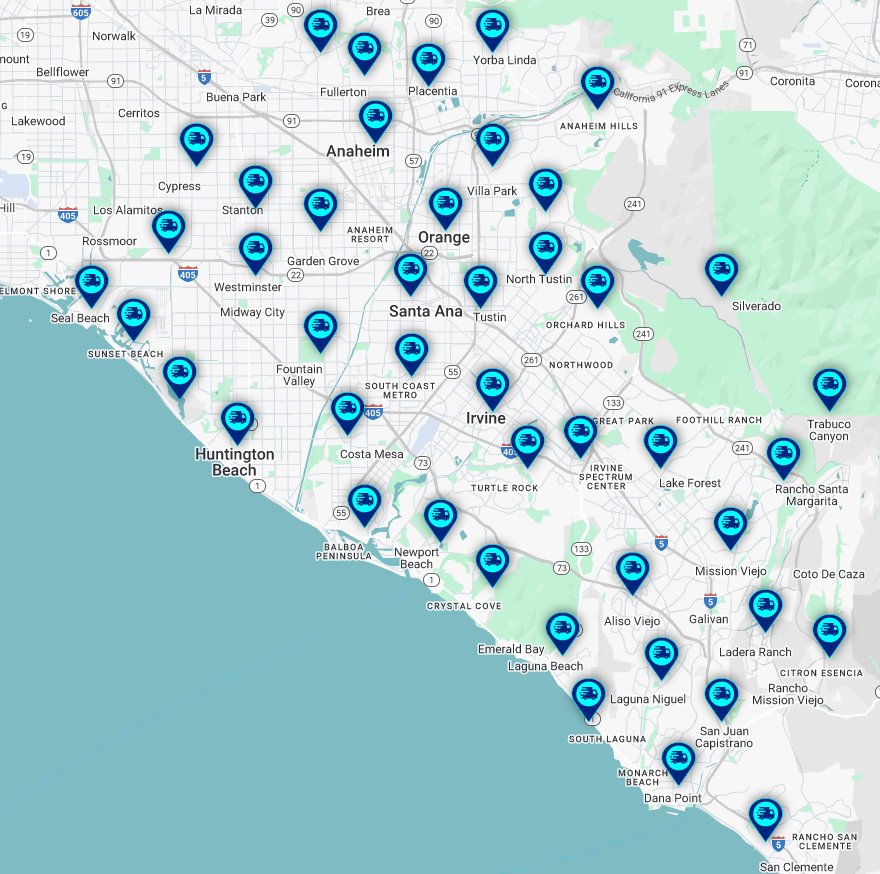Image resolution: width=880 pixels, height=874 pixels.
Task: Select the truck pin above Dana Point
Action: (678, 760)
